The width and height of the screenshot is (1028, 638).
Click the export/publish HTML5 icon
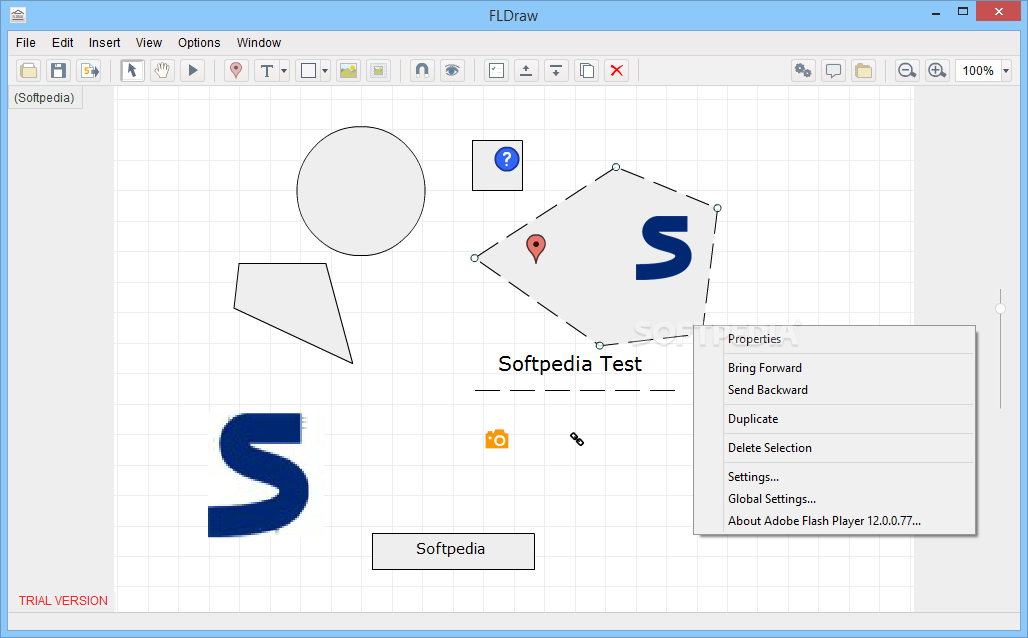(89, 70)
